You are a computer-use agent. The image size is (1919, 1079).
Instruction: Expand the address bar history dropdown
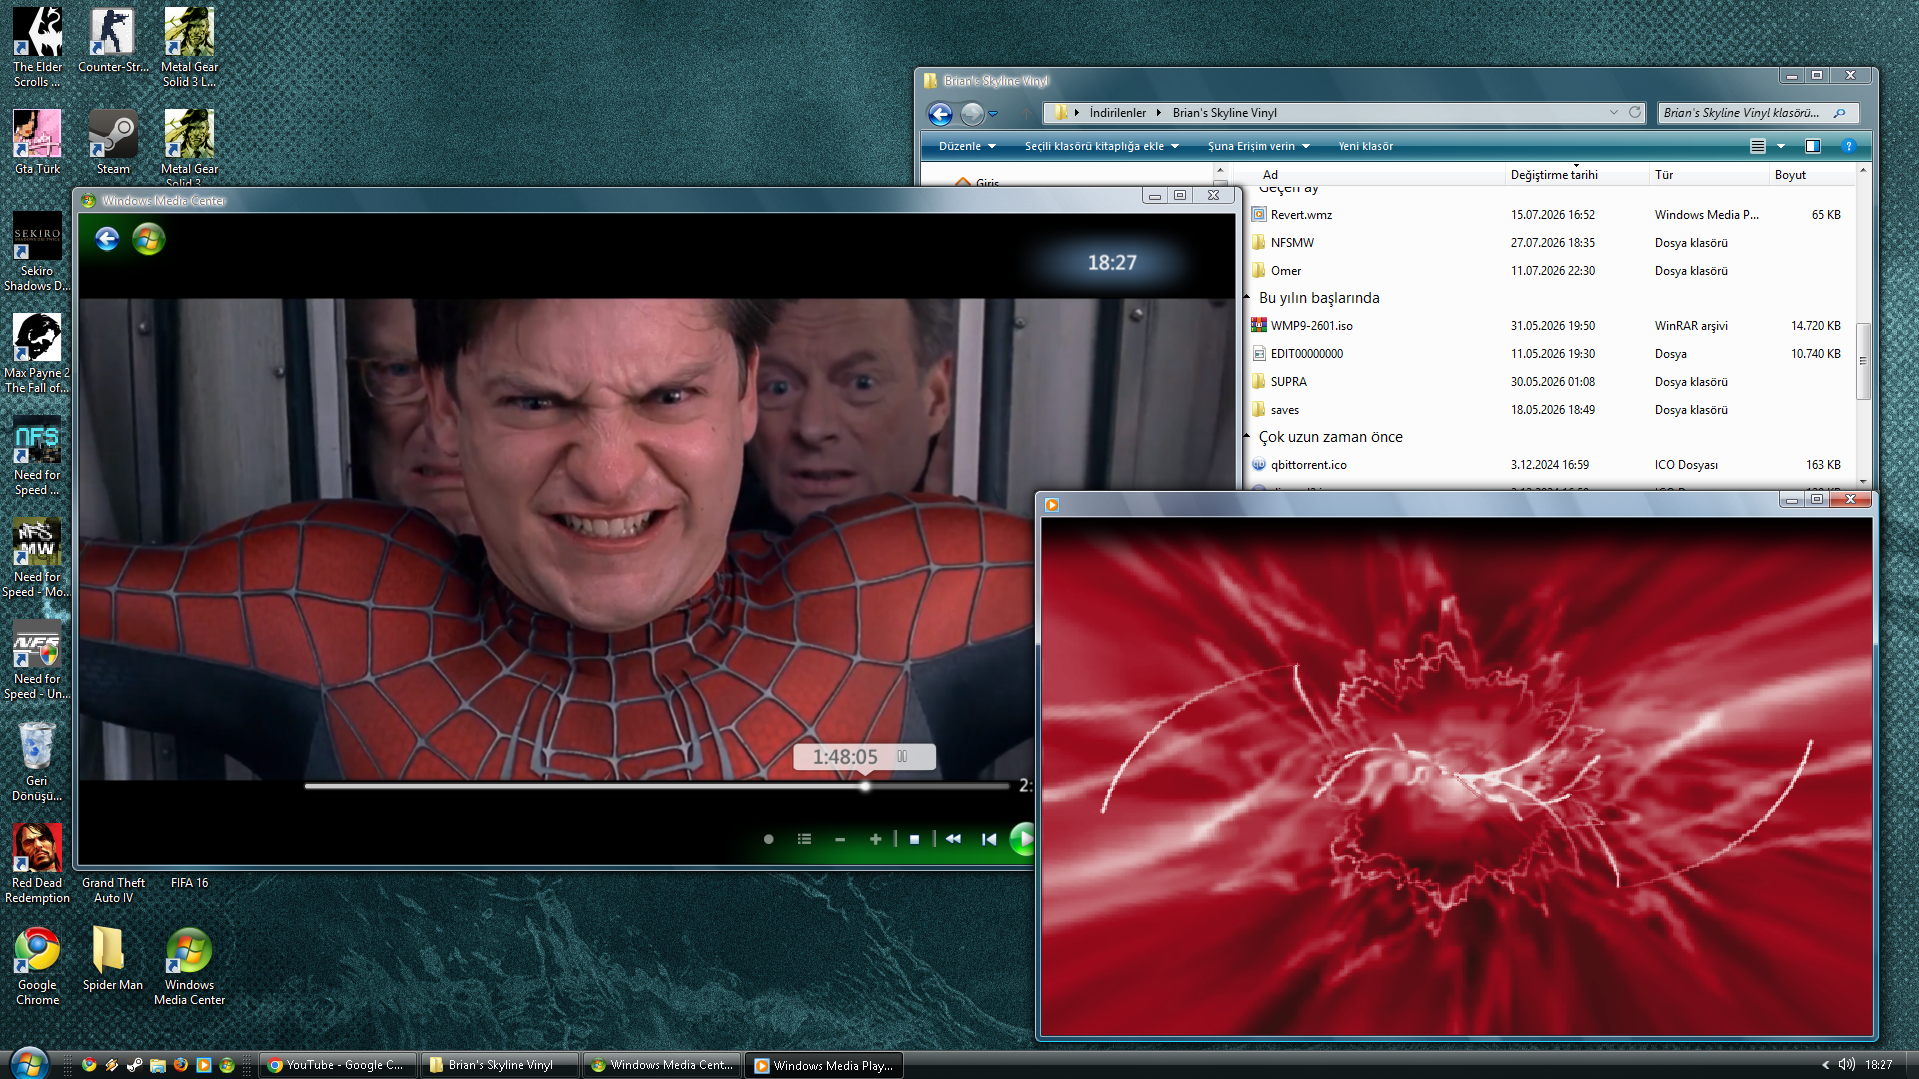(x=1613, y=113)
